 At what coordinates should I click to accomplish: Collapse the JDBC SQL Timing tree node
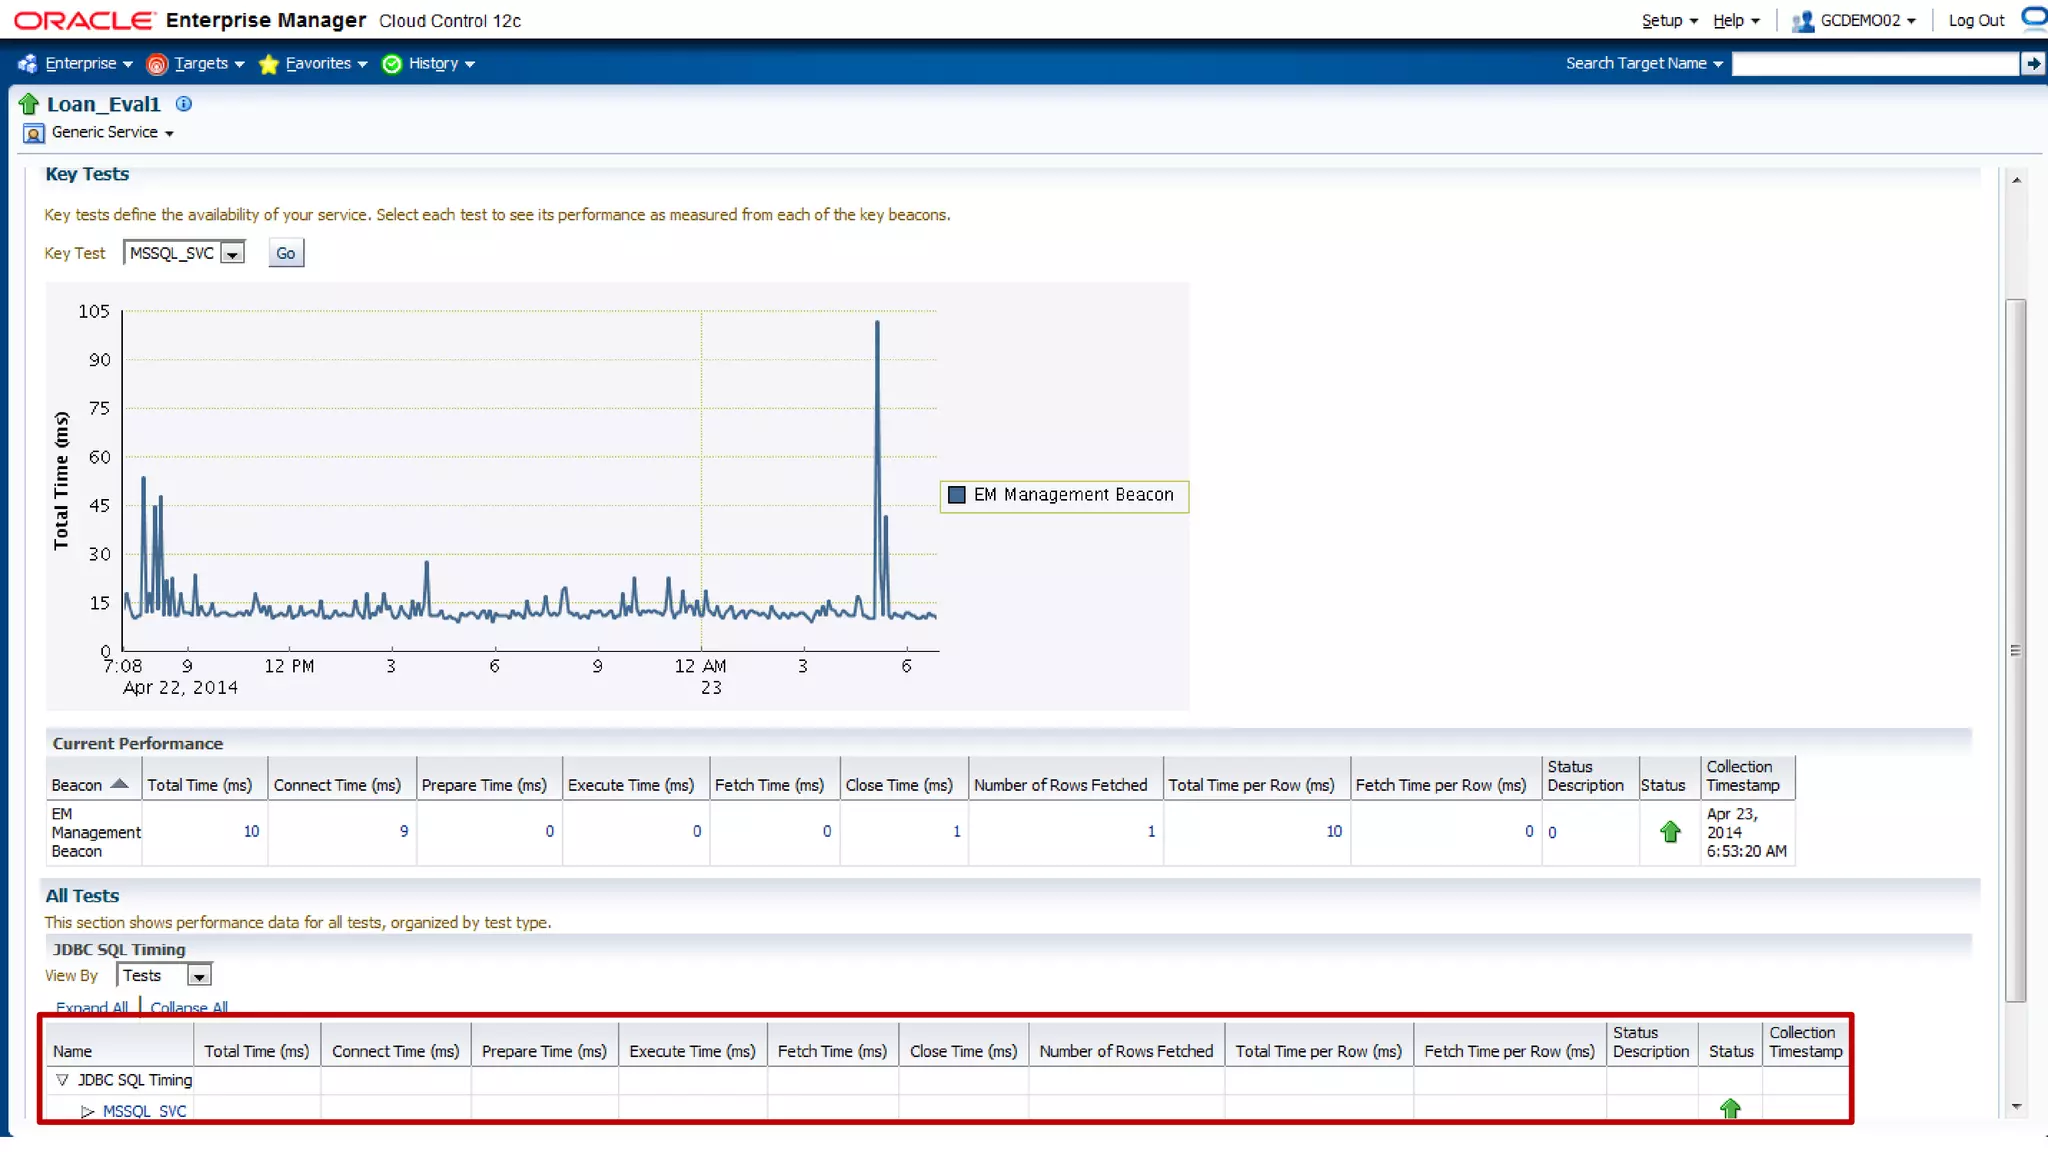pyautogui.click(x=63, y=1080)
